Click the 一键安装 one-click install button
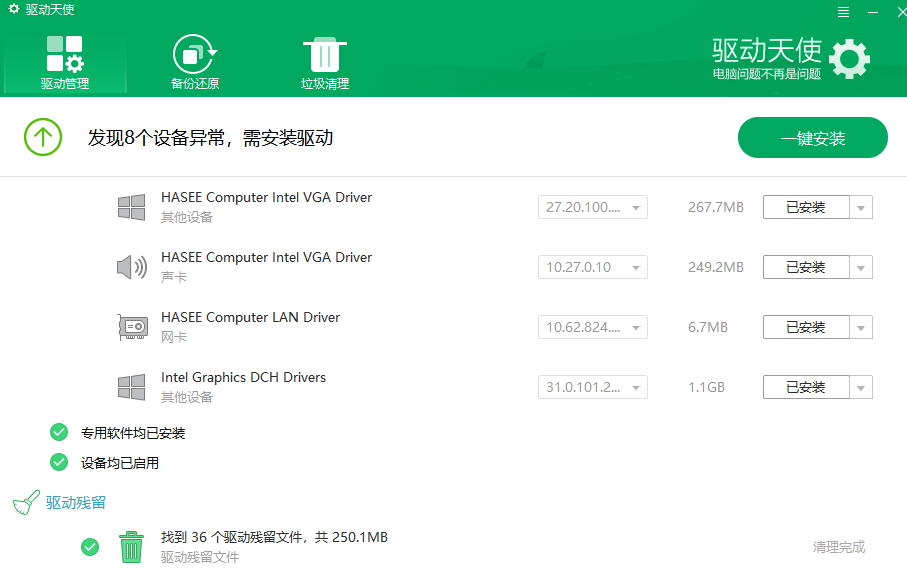This screenshot has height=577, width=907. pyautogui.click(x=813, y=138)
